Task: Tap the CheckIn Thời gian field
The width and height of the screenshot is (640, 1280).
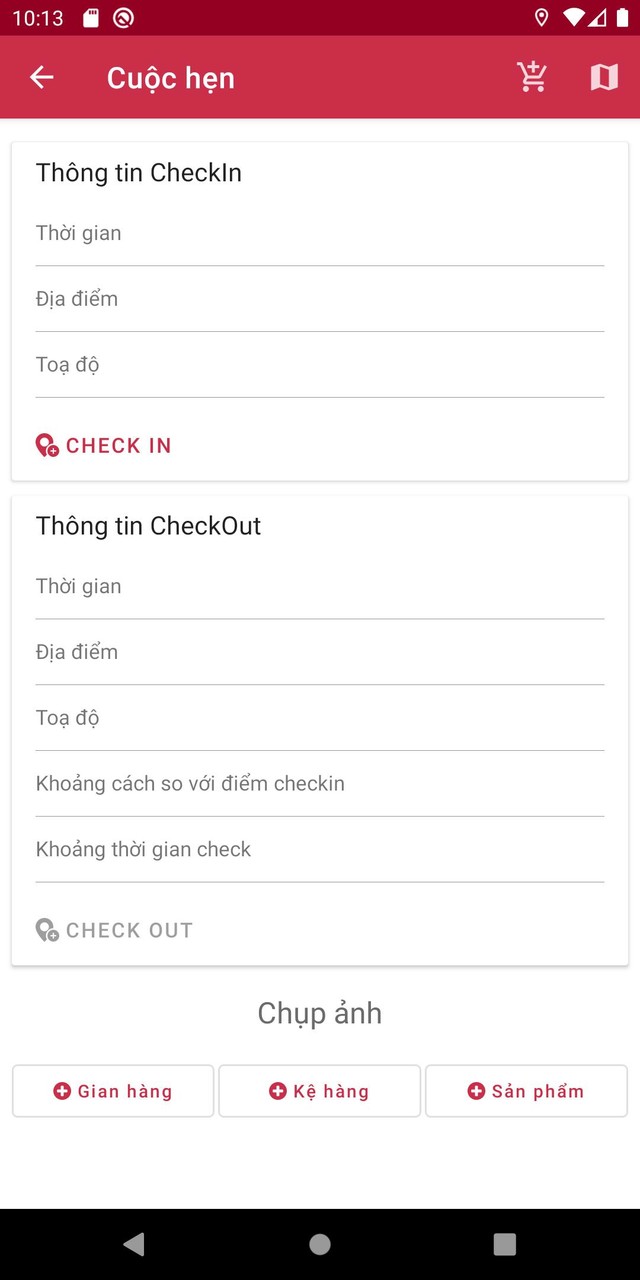Action: (x=320, y=234)
